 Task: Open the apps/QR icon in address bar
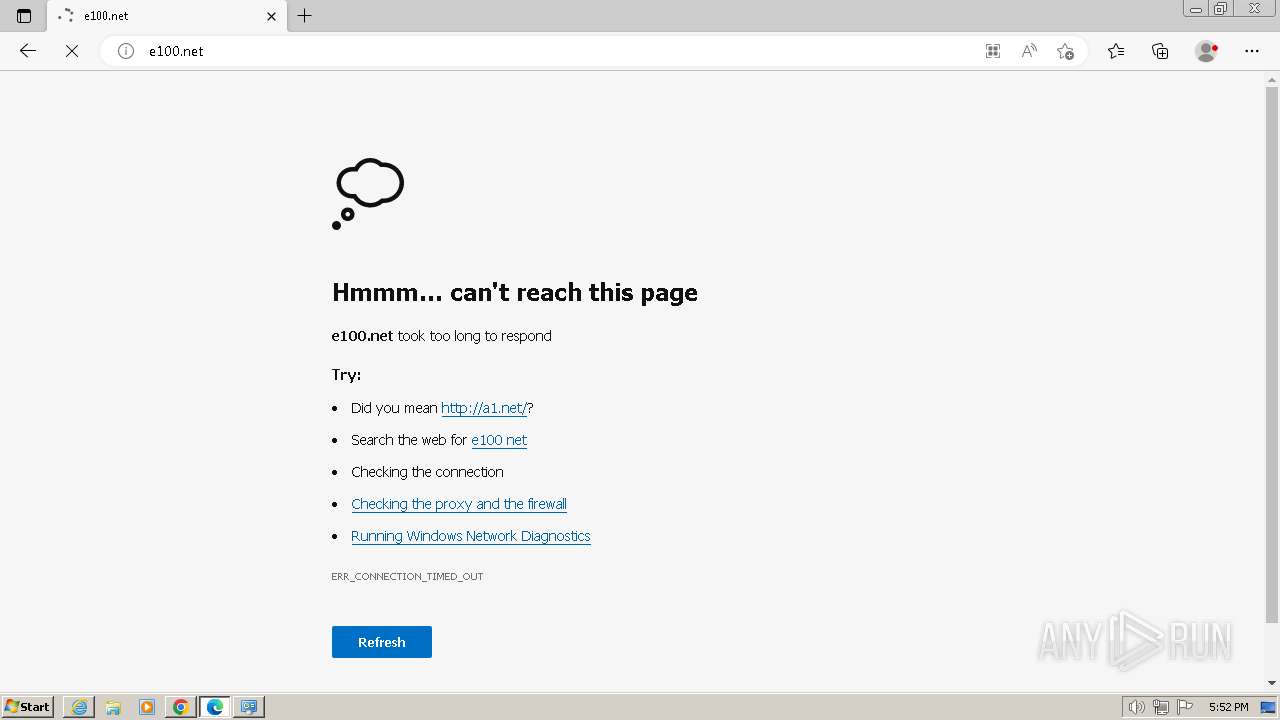993,51
